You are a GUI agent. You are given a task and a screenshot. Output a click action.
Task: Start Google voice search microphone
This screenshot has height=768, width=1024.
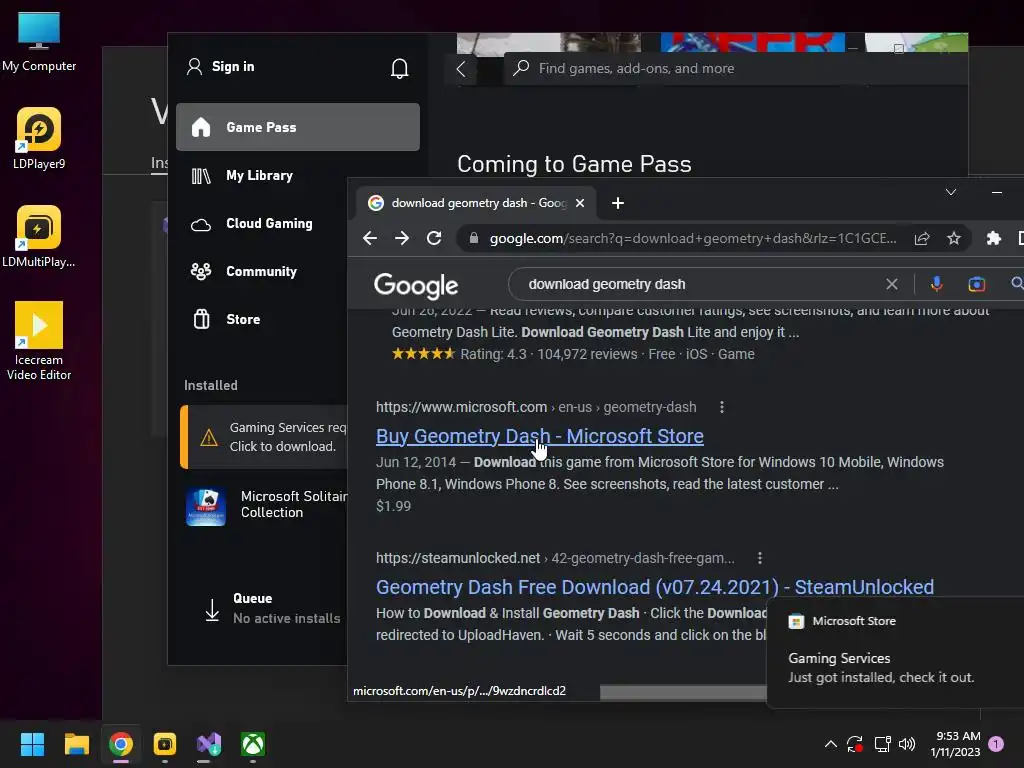tap(936, 284)
